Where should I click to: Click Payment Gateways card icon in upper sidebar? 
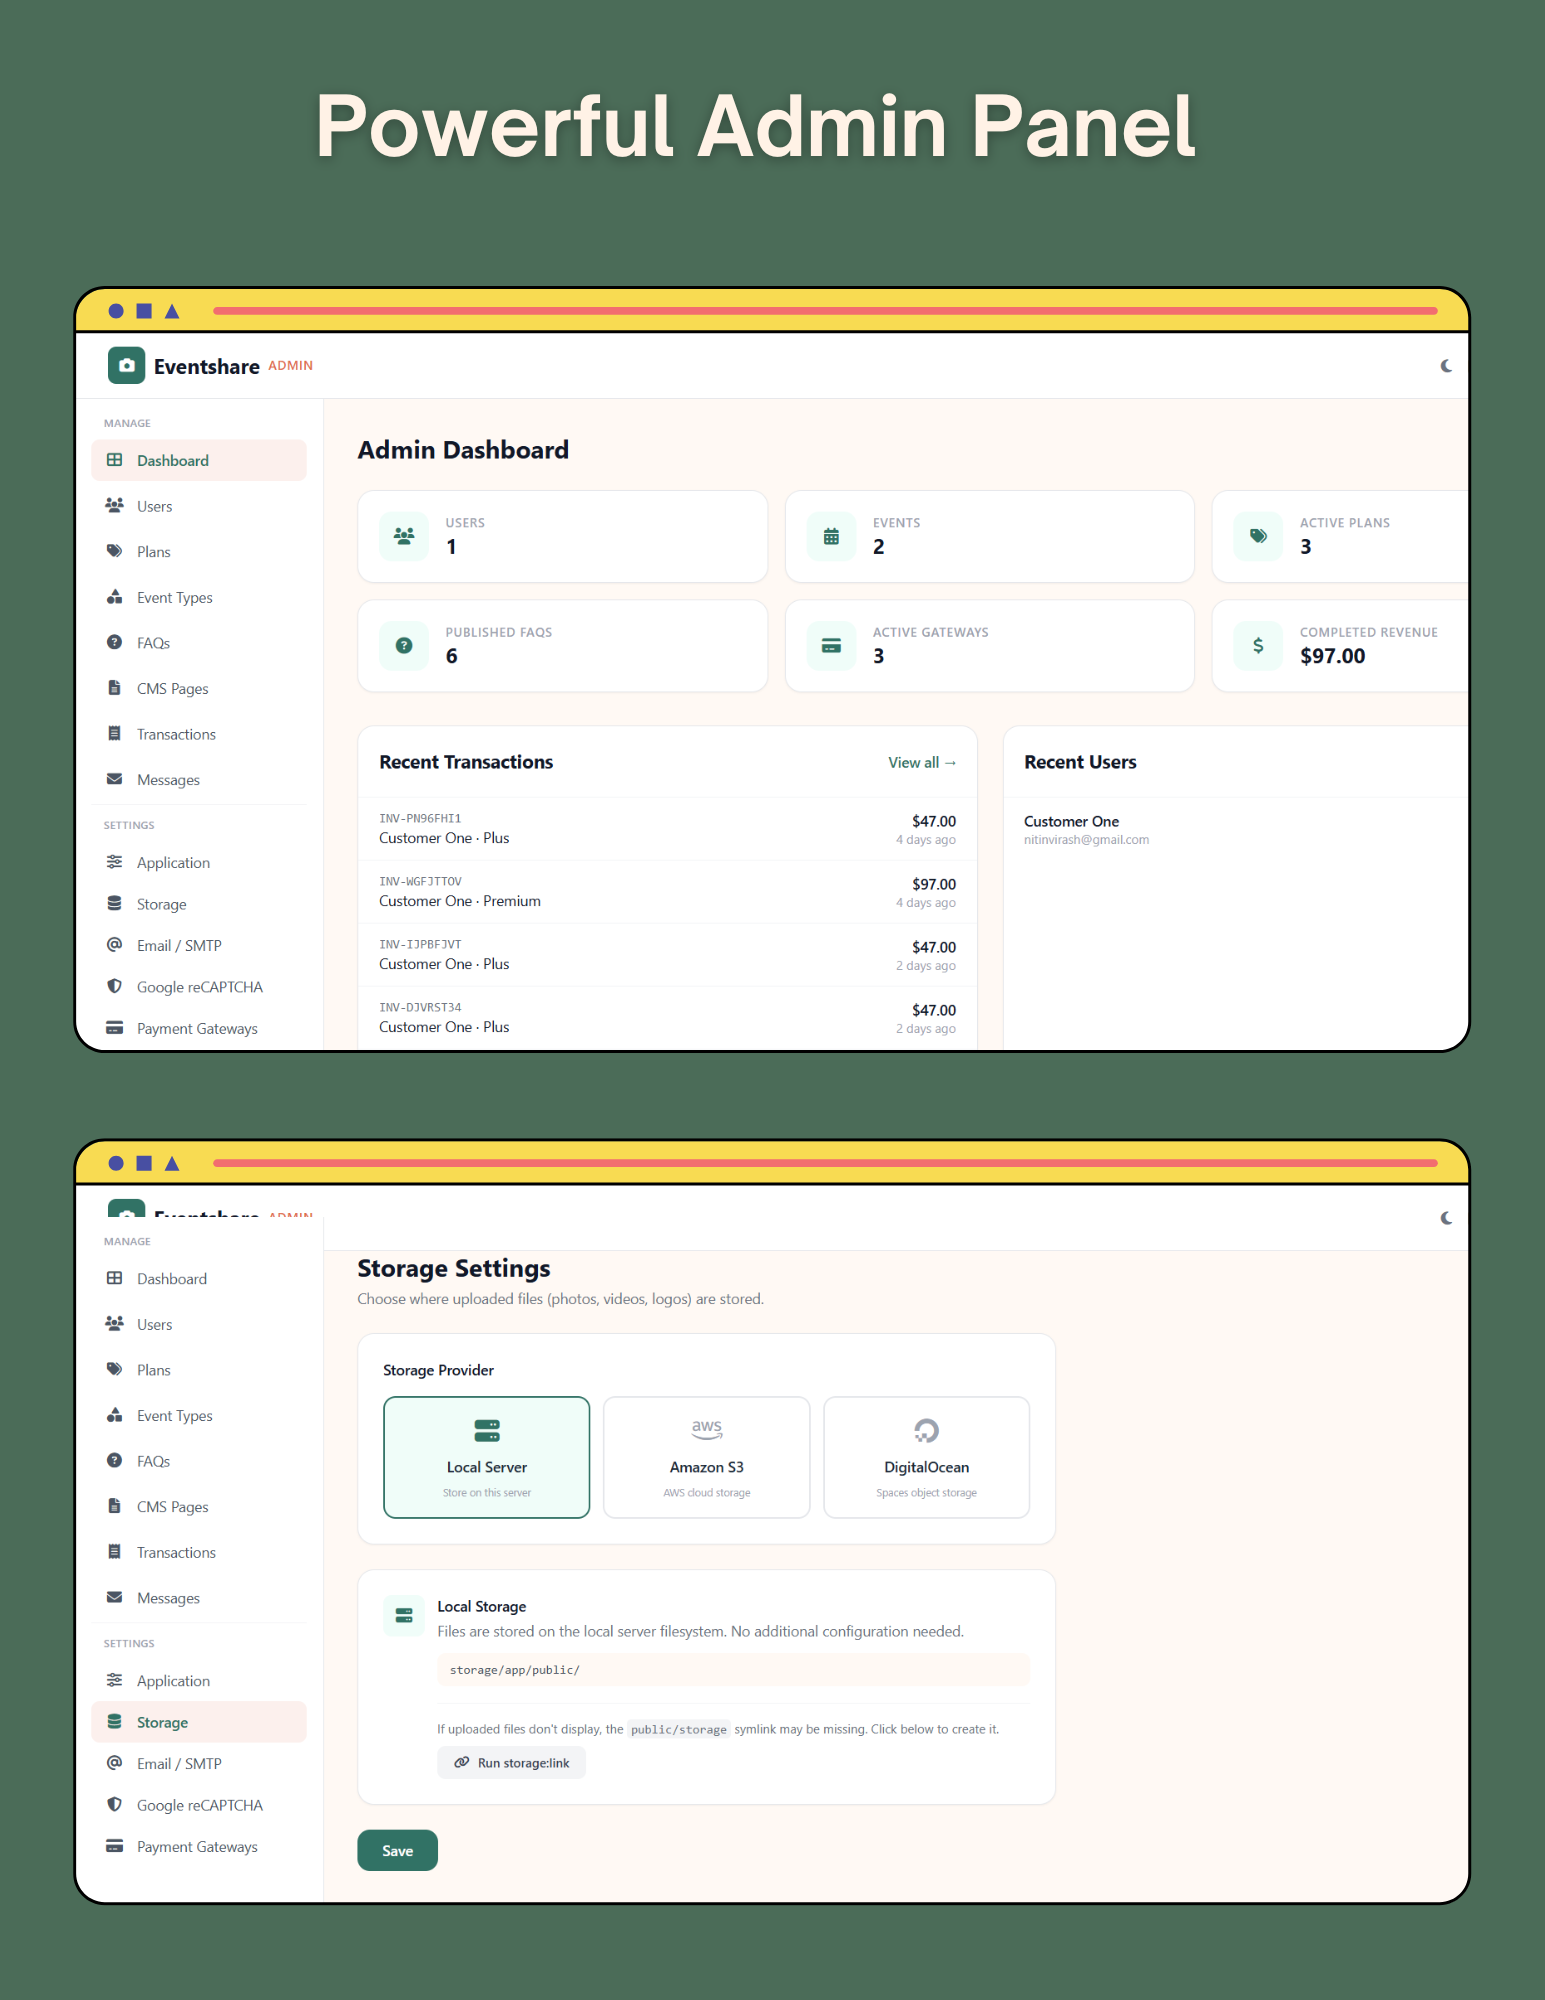click(115, 1028)
